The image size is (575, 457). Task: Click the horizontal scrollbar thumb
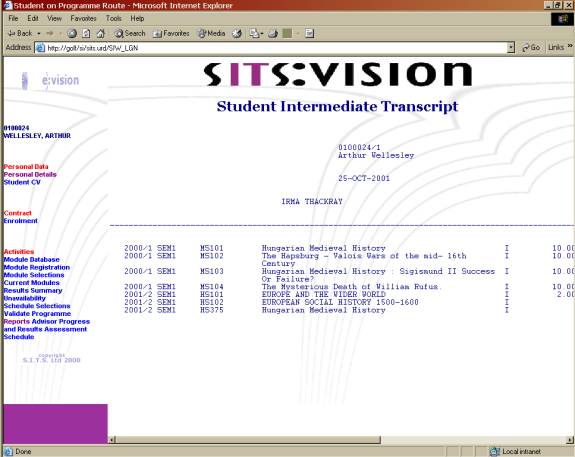(248, 439)
